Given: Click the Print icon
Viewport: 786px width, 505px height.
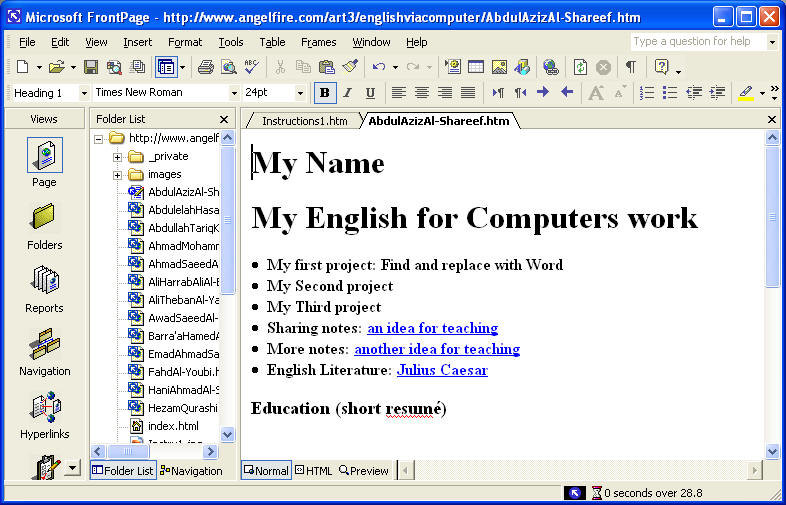Looking at the screenshot, I should [205, 67].
